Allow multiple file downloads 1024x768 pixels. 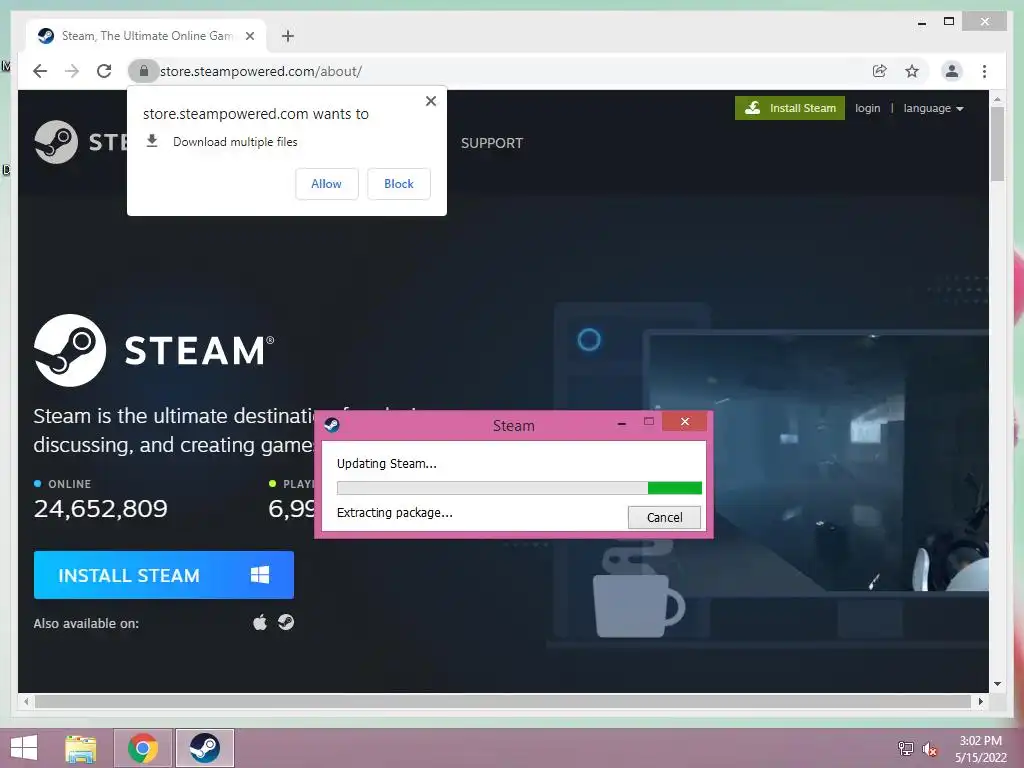(x=327, y=184)
